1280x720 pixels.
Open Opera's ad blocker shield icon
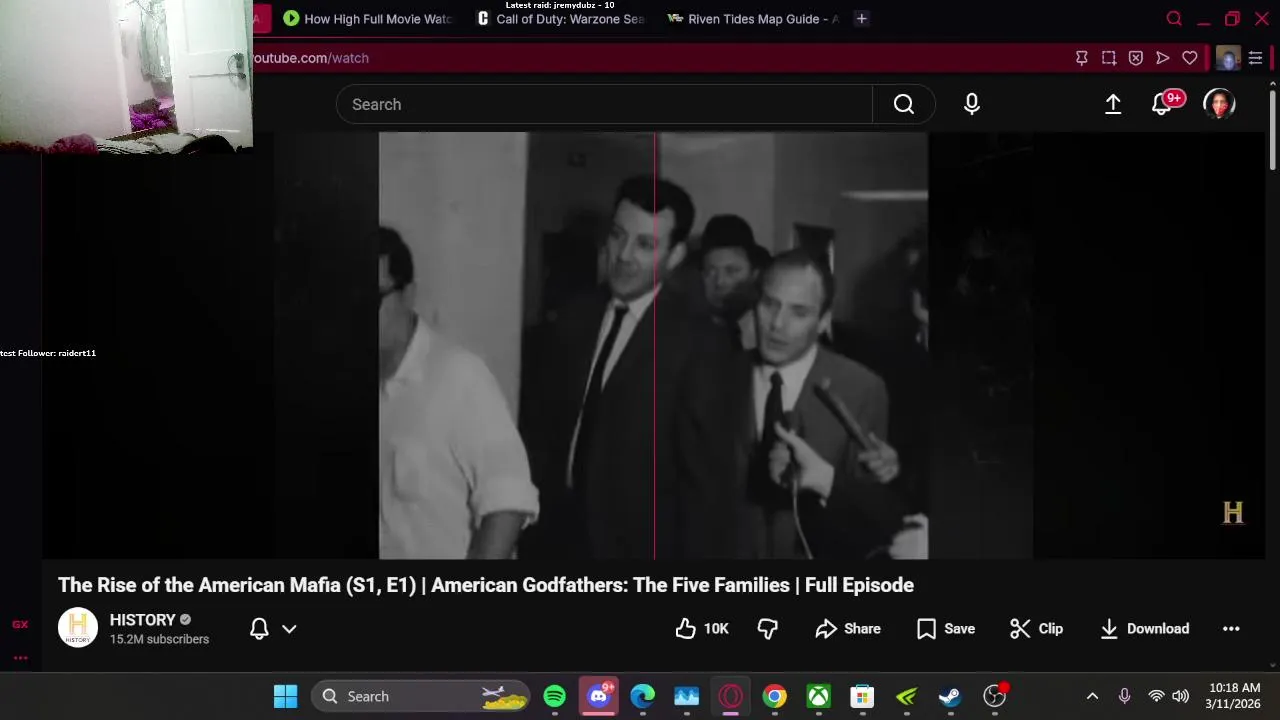tap(1135, 58)
